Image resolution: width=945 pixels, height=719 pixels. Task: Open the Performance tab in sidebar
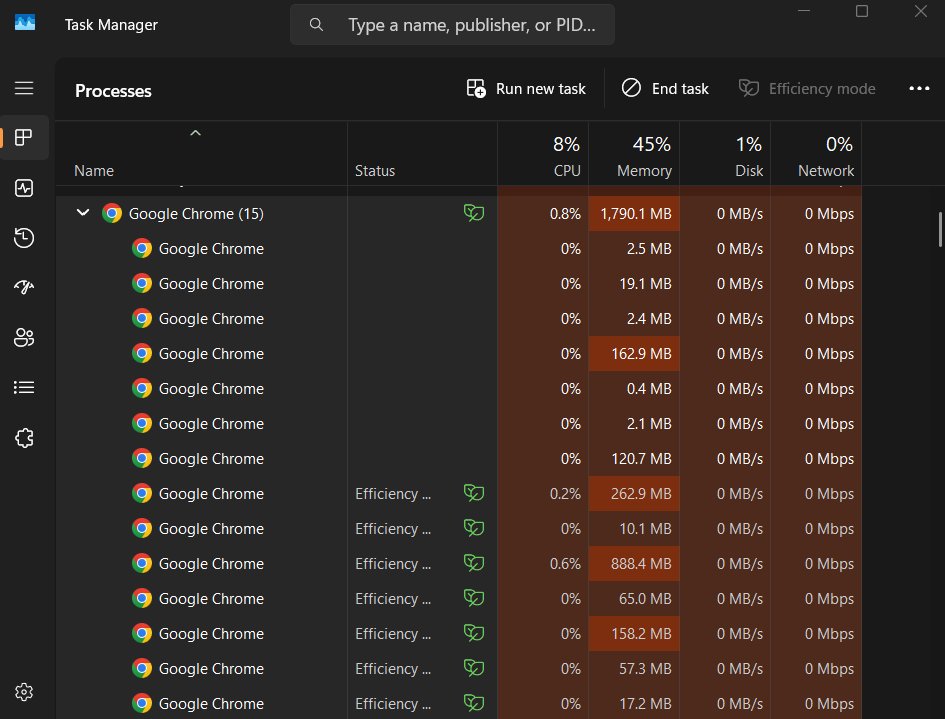[x=24, y=188]
